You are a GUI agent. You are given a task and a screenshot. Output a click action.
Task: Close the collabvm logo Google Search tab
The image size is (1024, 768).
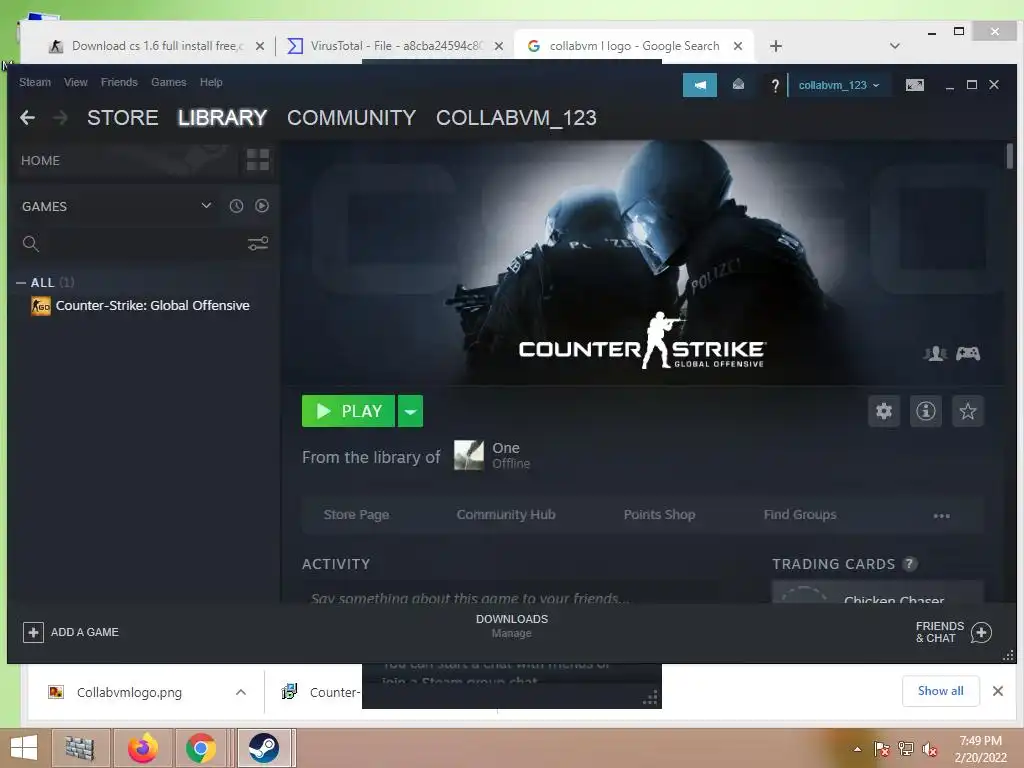tap(737, 46)
